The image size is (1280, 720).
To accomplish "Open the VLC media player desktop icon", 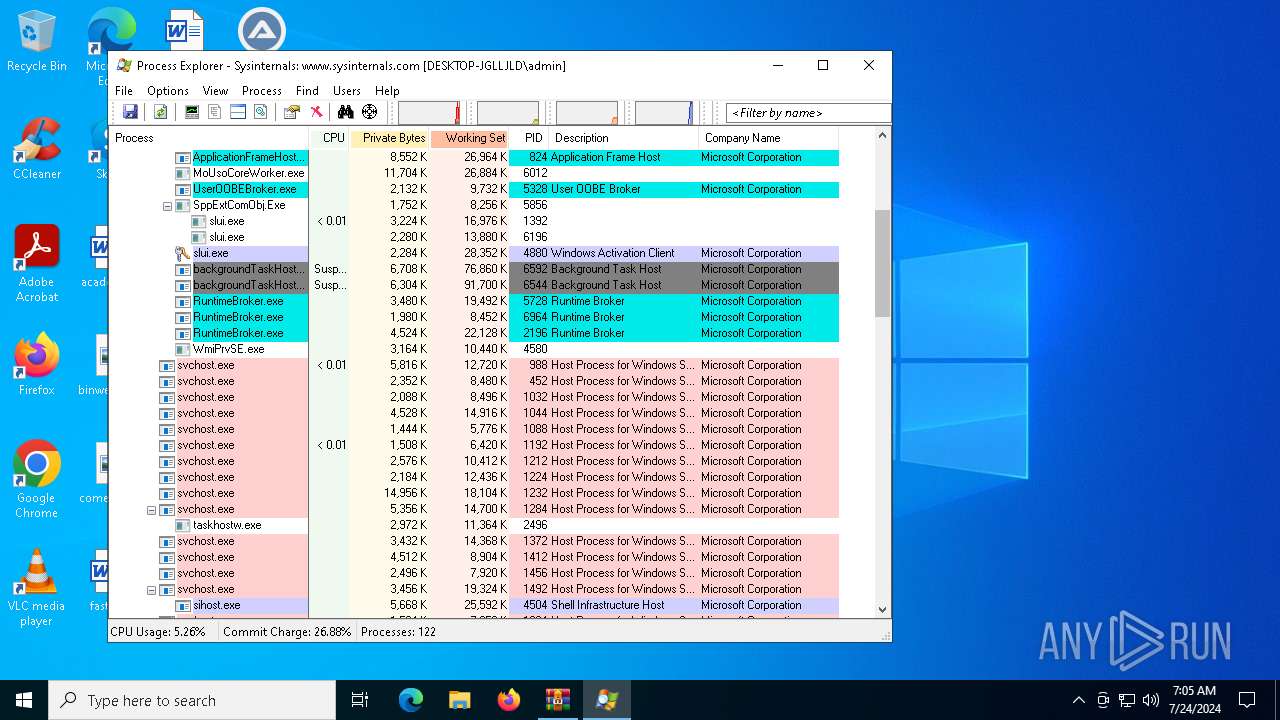I will [x=36, y=588].
